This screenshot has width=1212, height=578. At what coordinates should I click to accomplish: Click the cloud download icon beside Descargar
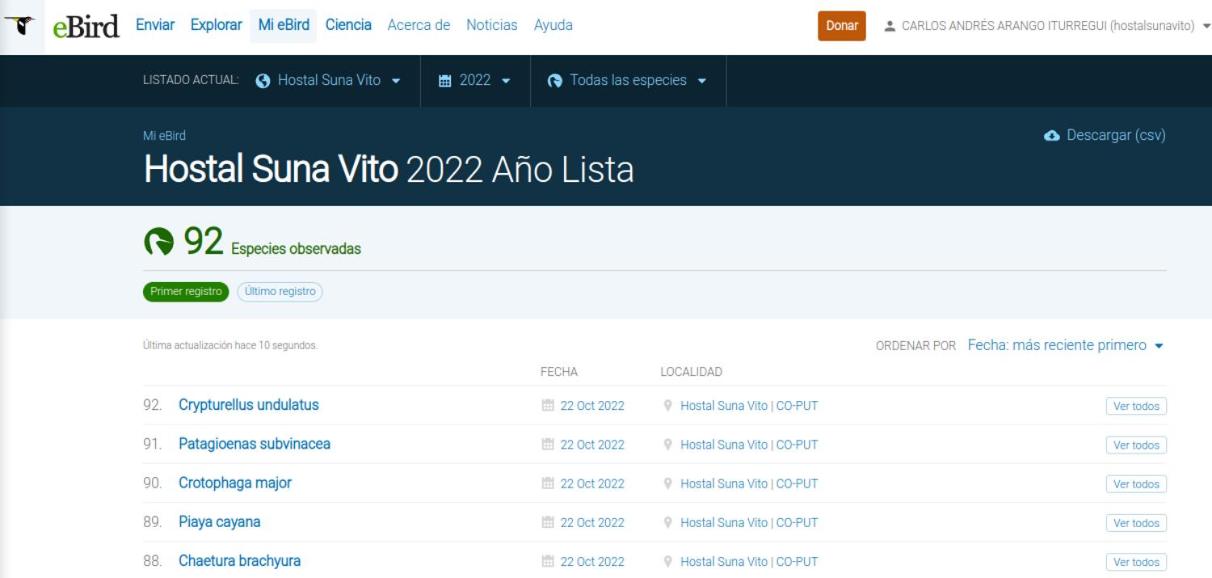pos(1051,136)
